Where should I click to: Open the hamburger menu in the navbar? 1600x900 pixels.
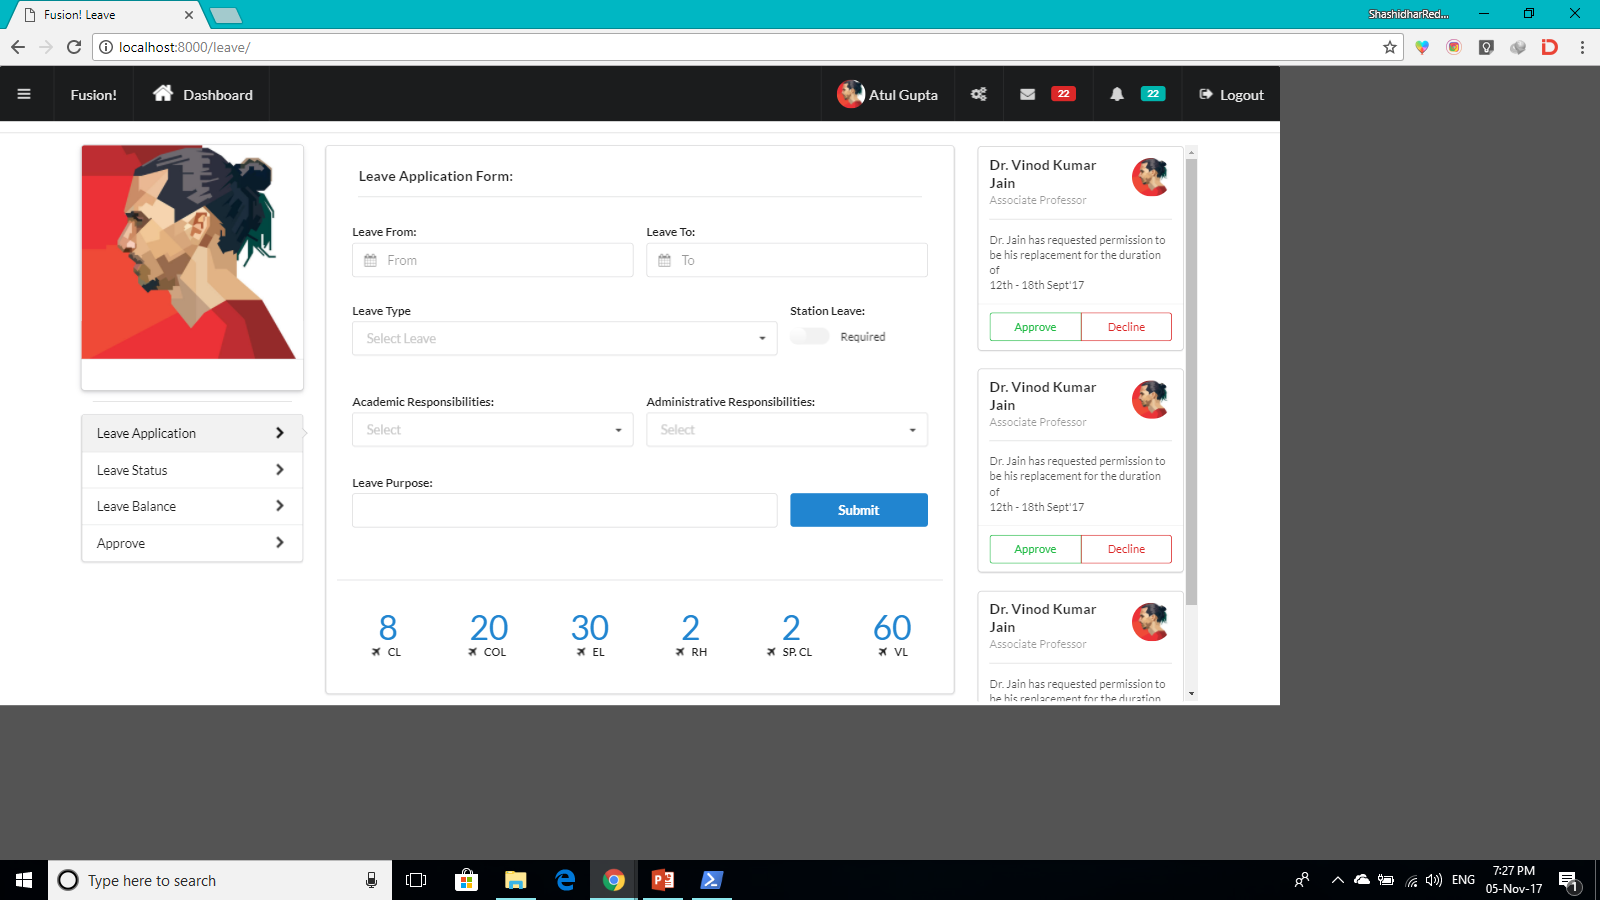click(x=24, y=94)
